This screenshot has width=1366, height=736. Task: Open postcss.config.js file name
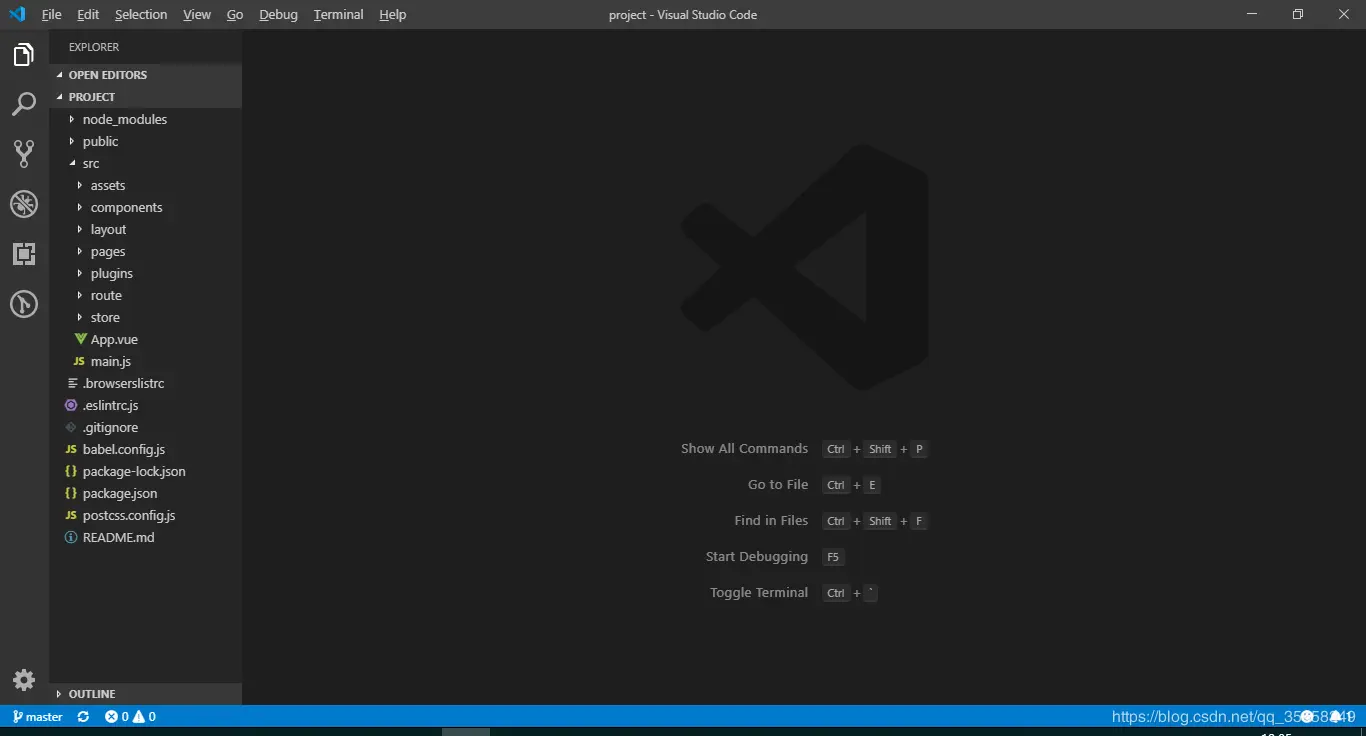pos(129,515)
